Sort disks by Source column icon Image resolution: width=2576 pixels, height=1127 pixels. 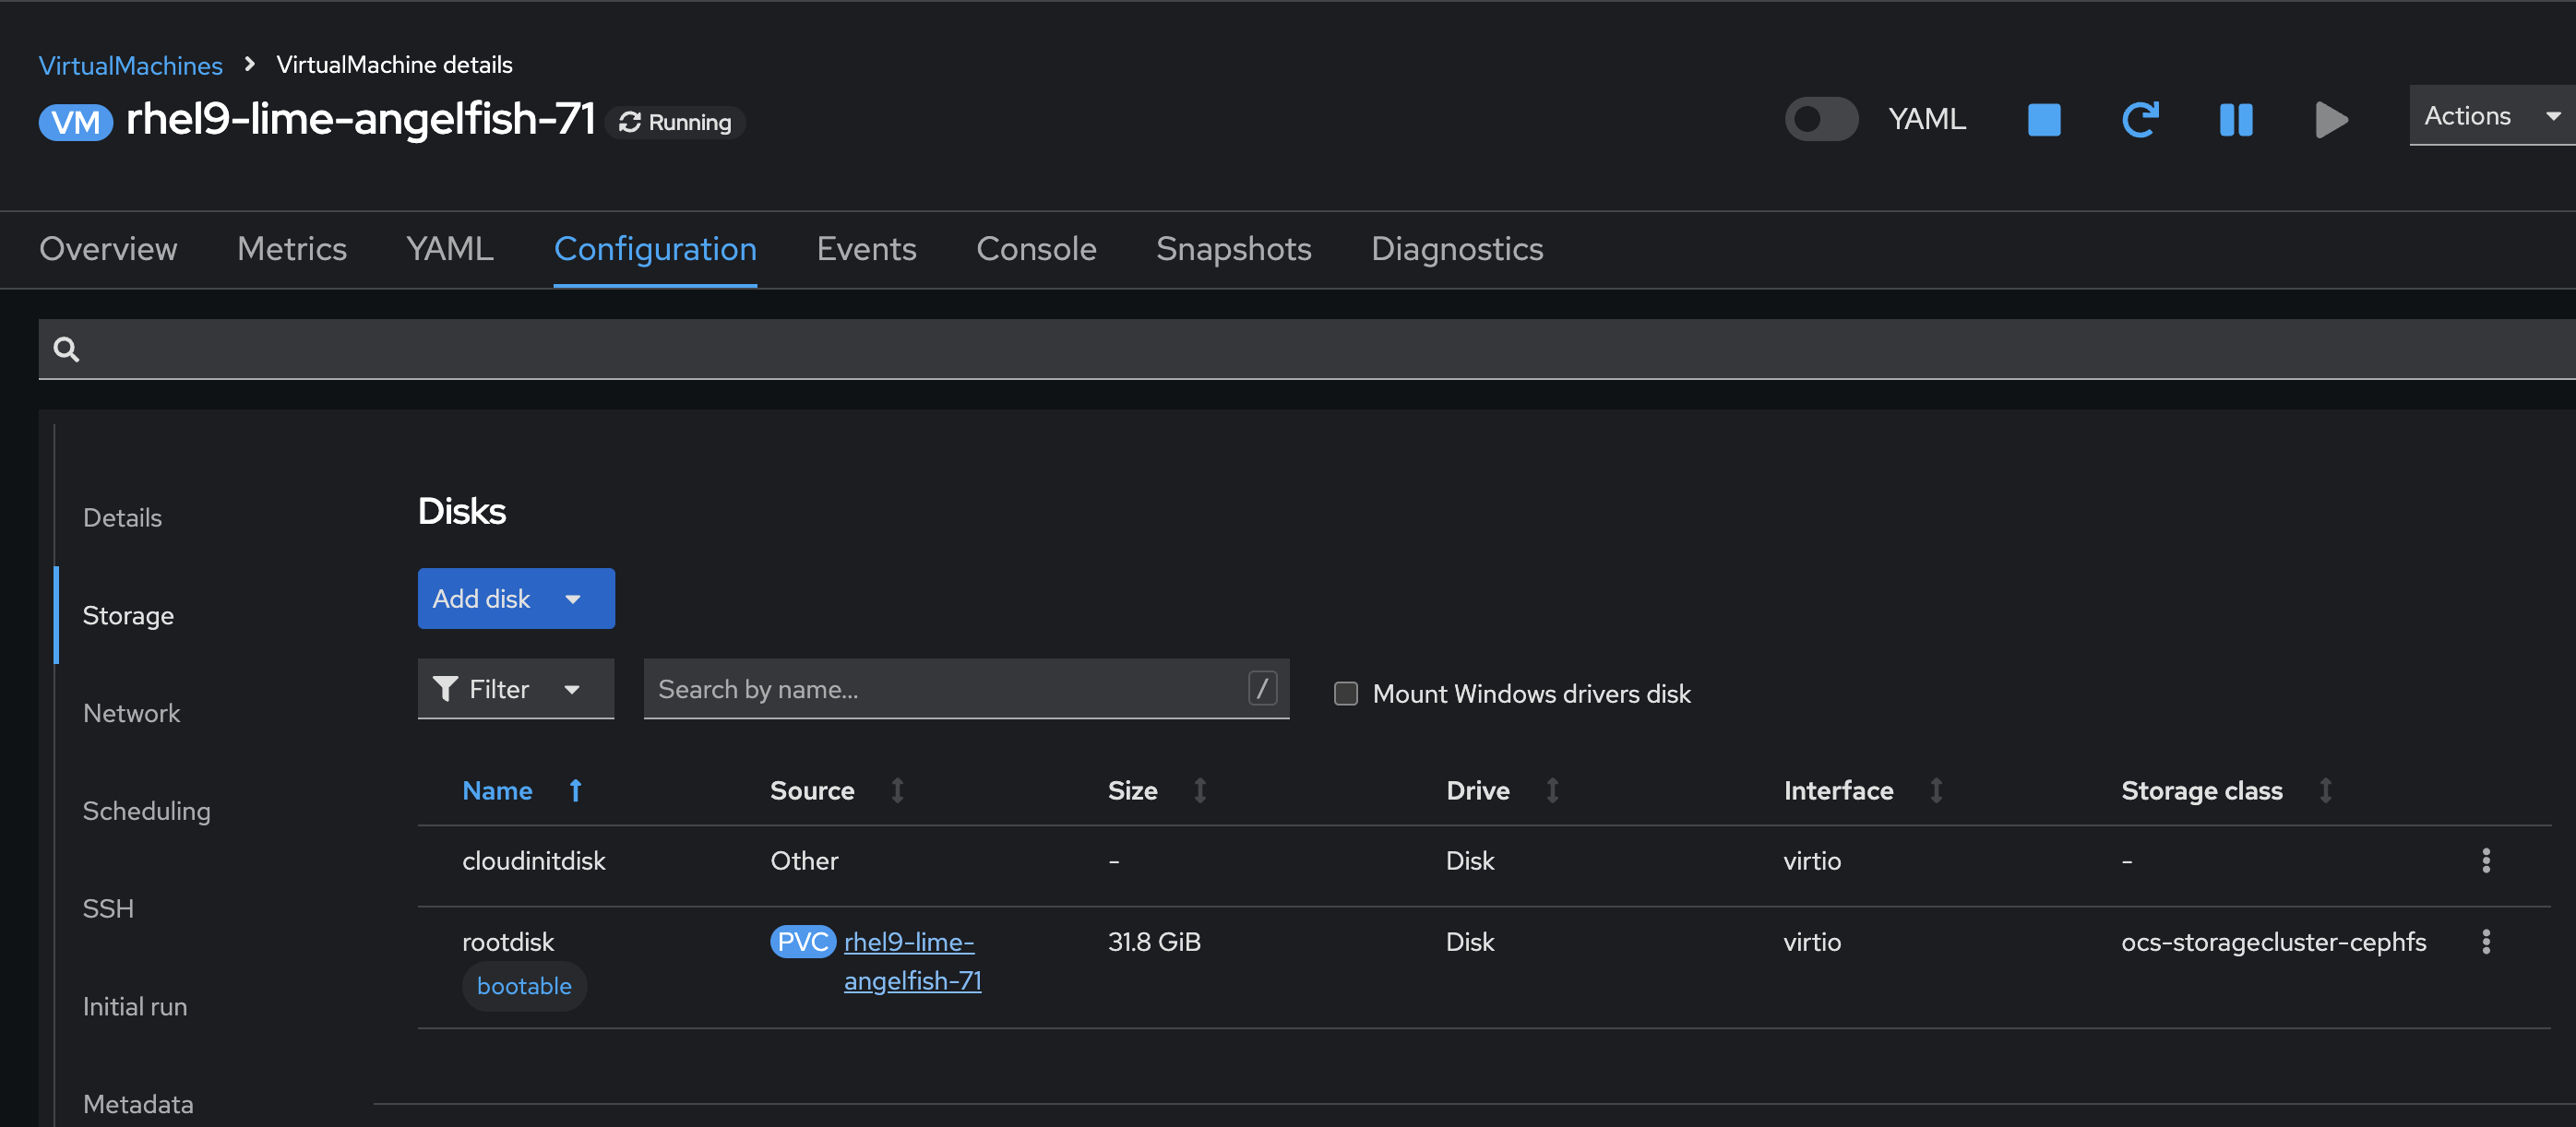[897, 790]
